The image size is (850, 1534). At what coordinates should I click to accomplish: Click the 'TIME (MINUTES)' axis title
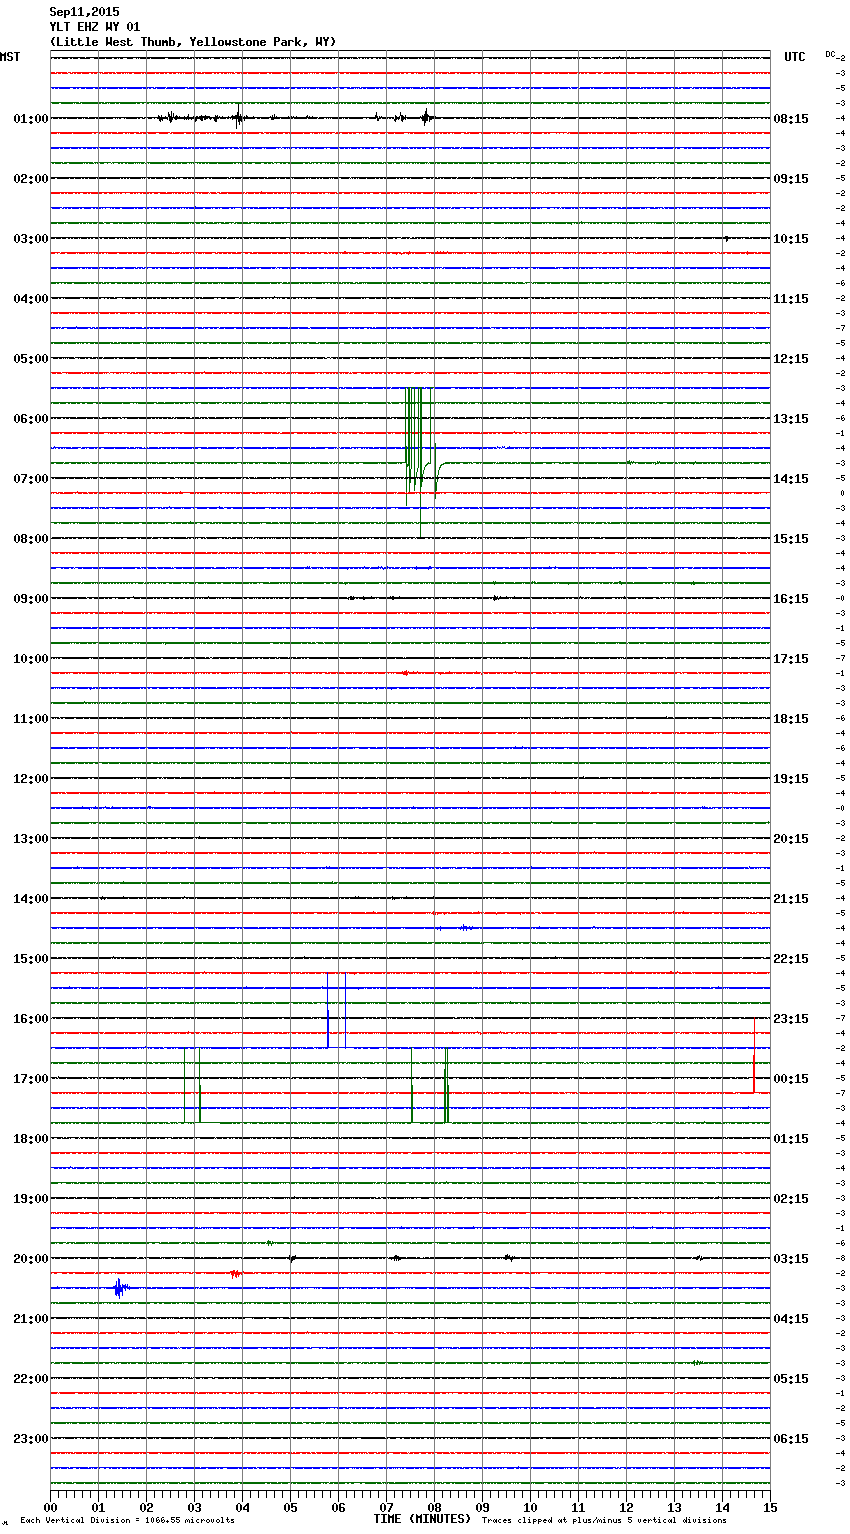(422, 1519)
